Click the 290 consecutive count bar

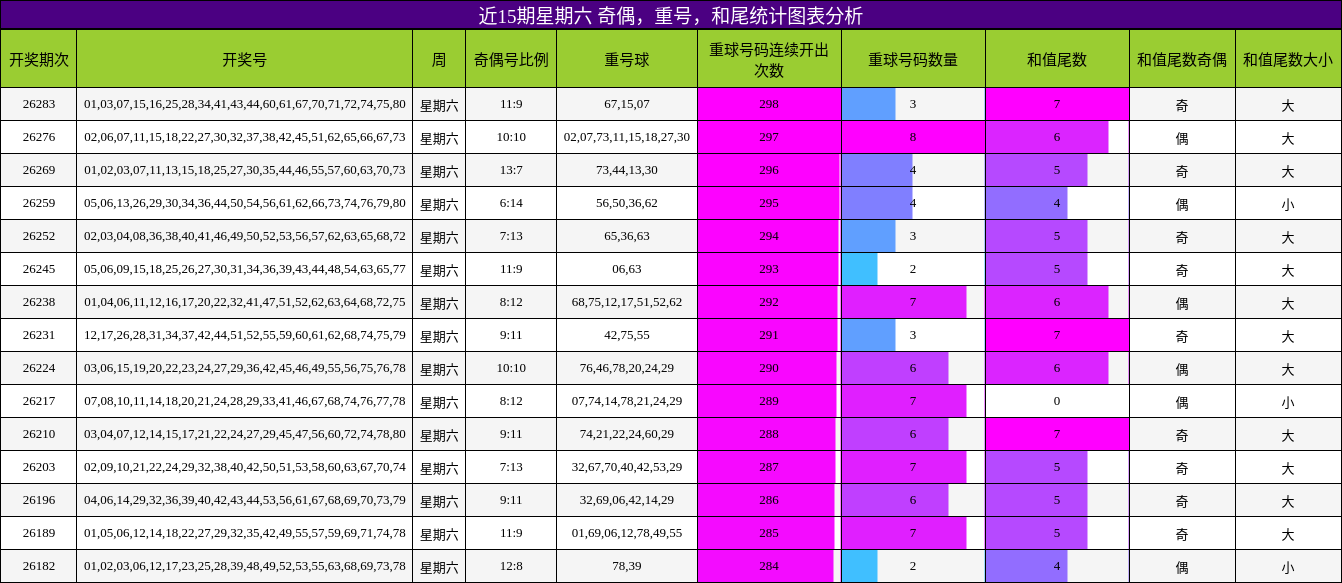(x=768, y=368)
